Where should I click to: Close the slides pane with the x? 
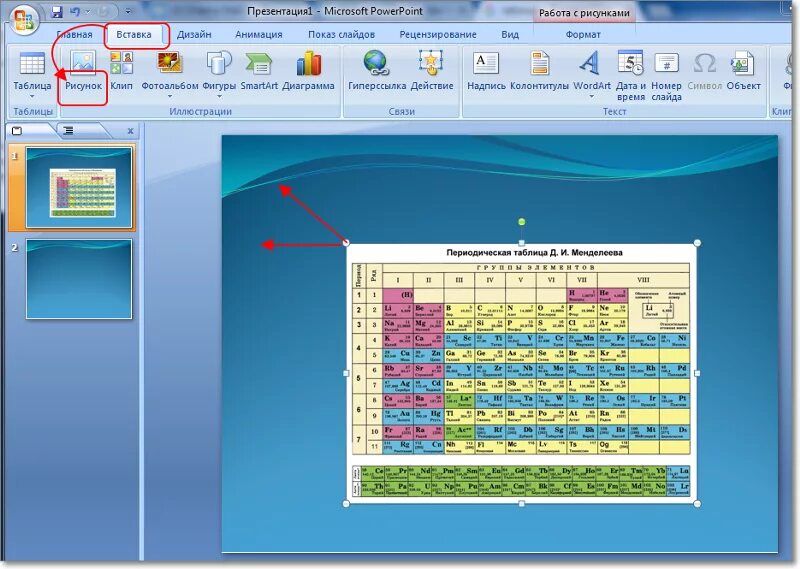tap(131, 131)
